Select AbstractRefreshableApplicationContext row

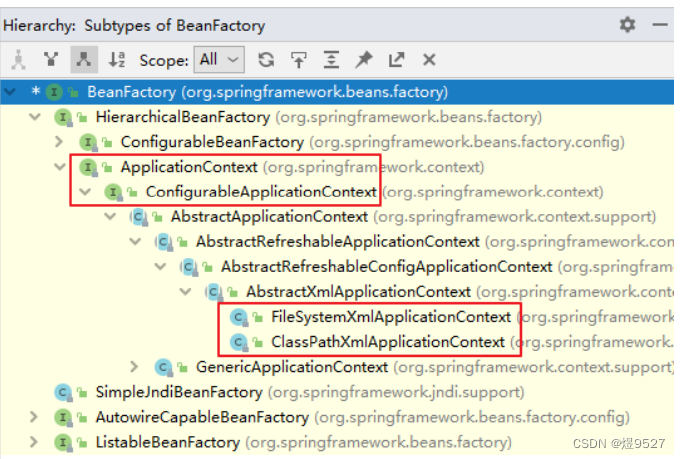coord(337,242)
